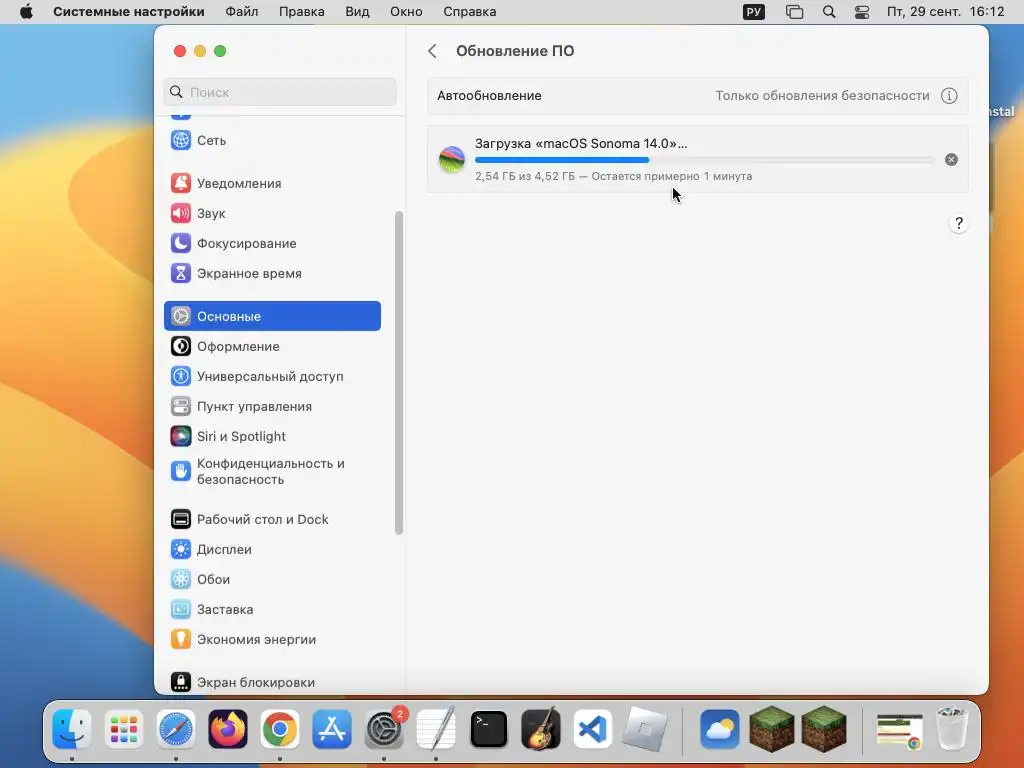Launch Terminal from the Dock
This screenshot has height=768, width=1024.
488,729
